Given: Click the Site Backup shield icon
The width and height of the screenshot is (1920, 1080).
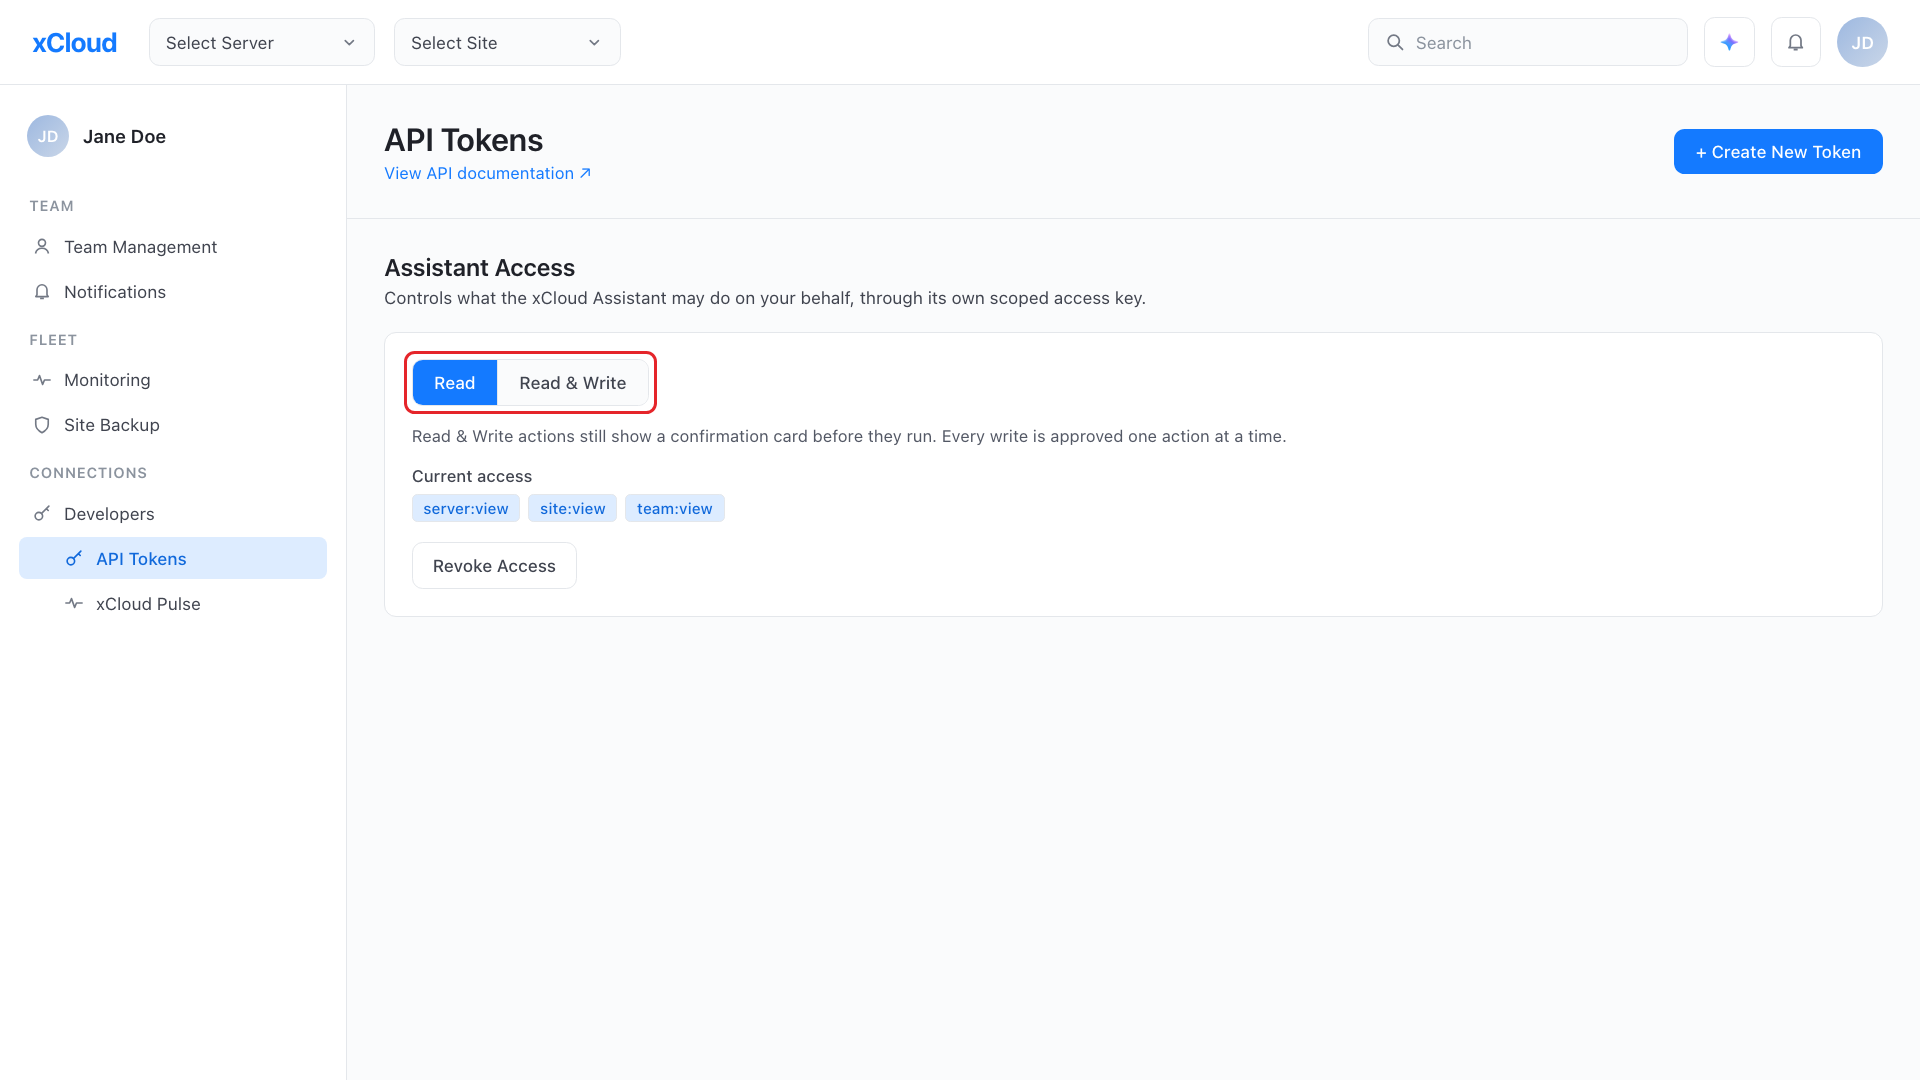Looking at the screenshot, I should (42, 425).
